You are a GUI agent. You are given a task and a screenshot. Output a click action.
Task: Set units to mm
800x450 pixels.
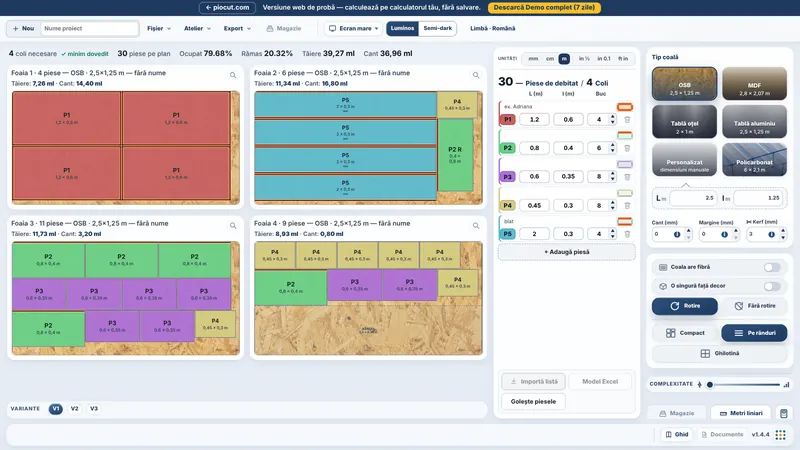tap(533, 59)
